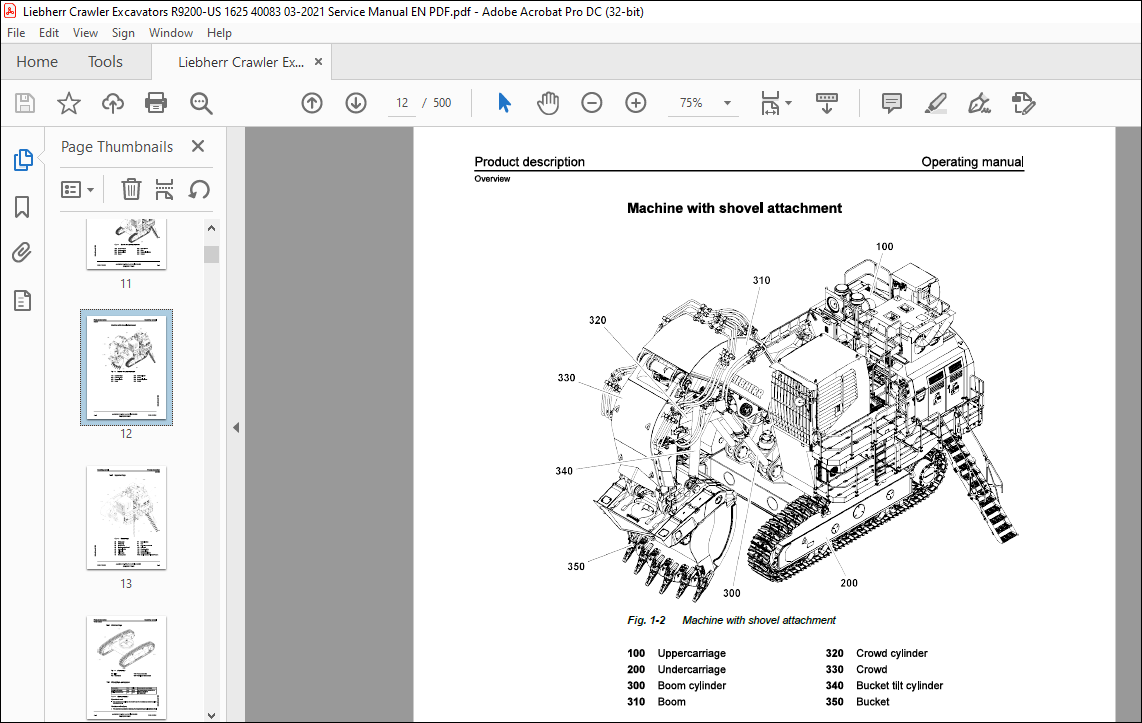This screenshot has width=1142, height=723.
Task: Collapse the navigation pane arrow
Action: 236,427
